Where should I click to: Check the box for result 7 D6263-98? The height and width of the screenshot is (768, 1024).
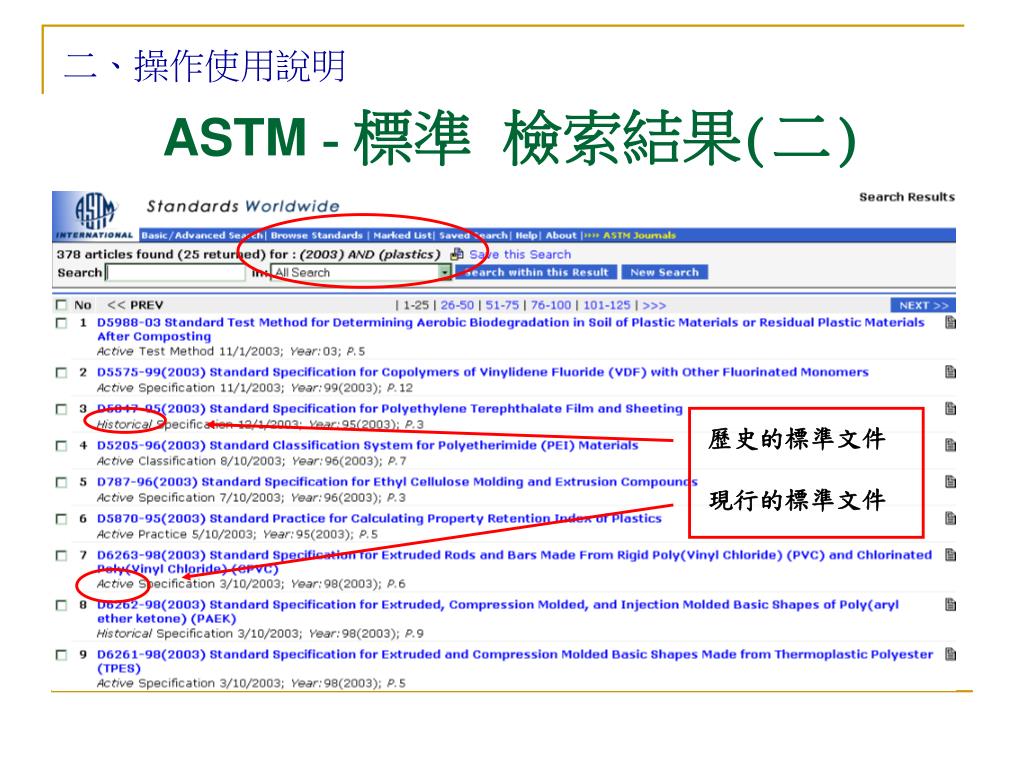[61, 555]
